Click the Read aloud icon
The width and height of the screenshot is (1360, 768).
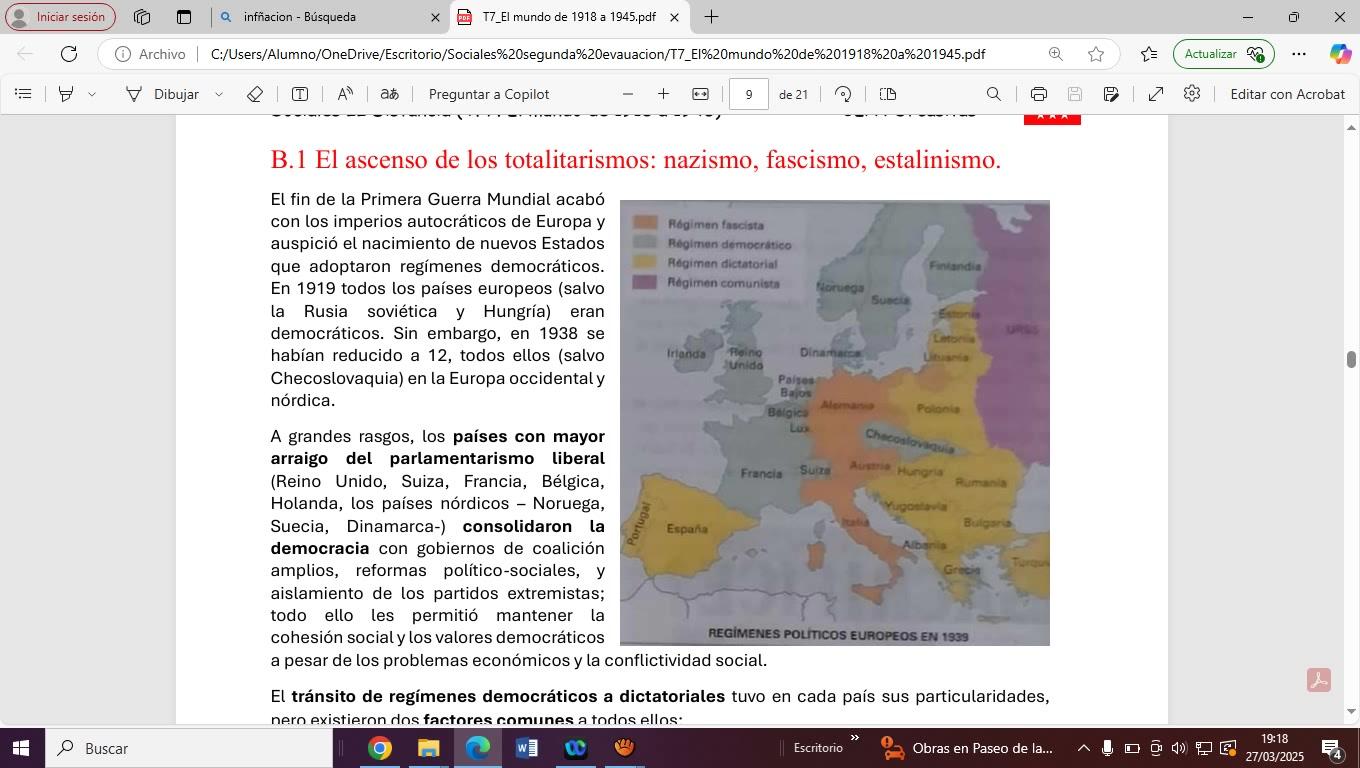345,94
